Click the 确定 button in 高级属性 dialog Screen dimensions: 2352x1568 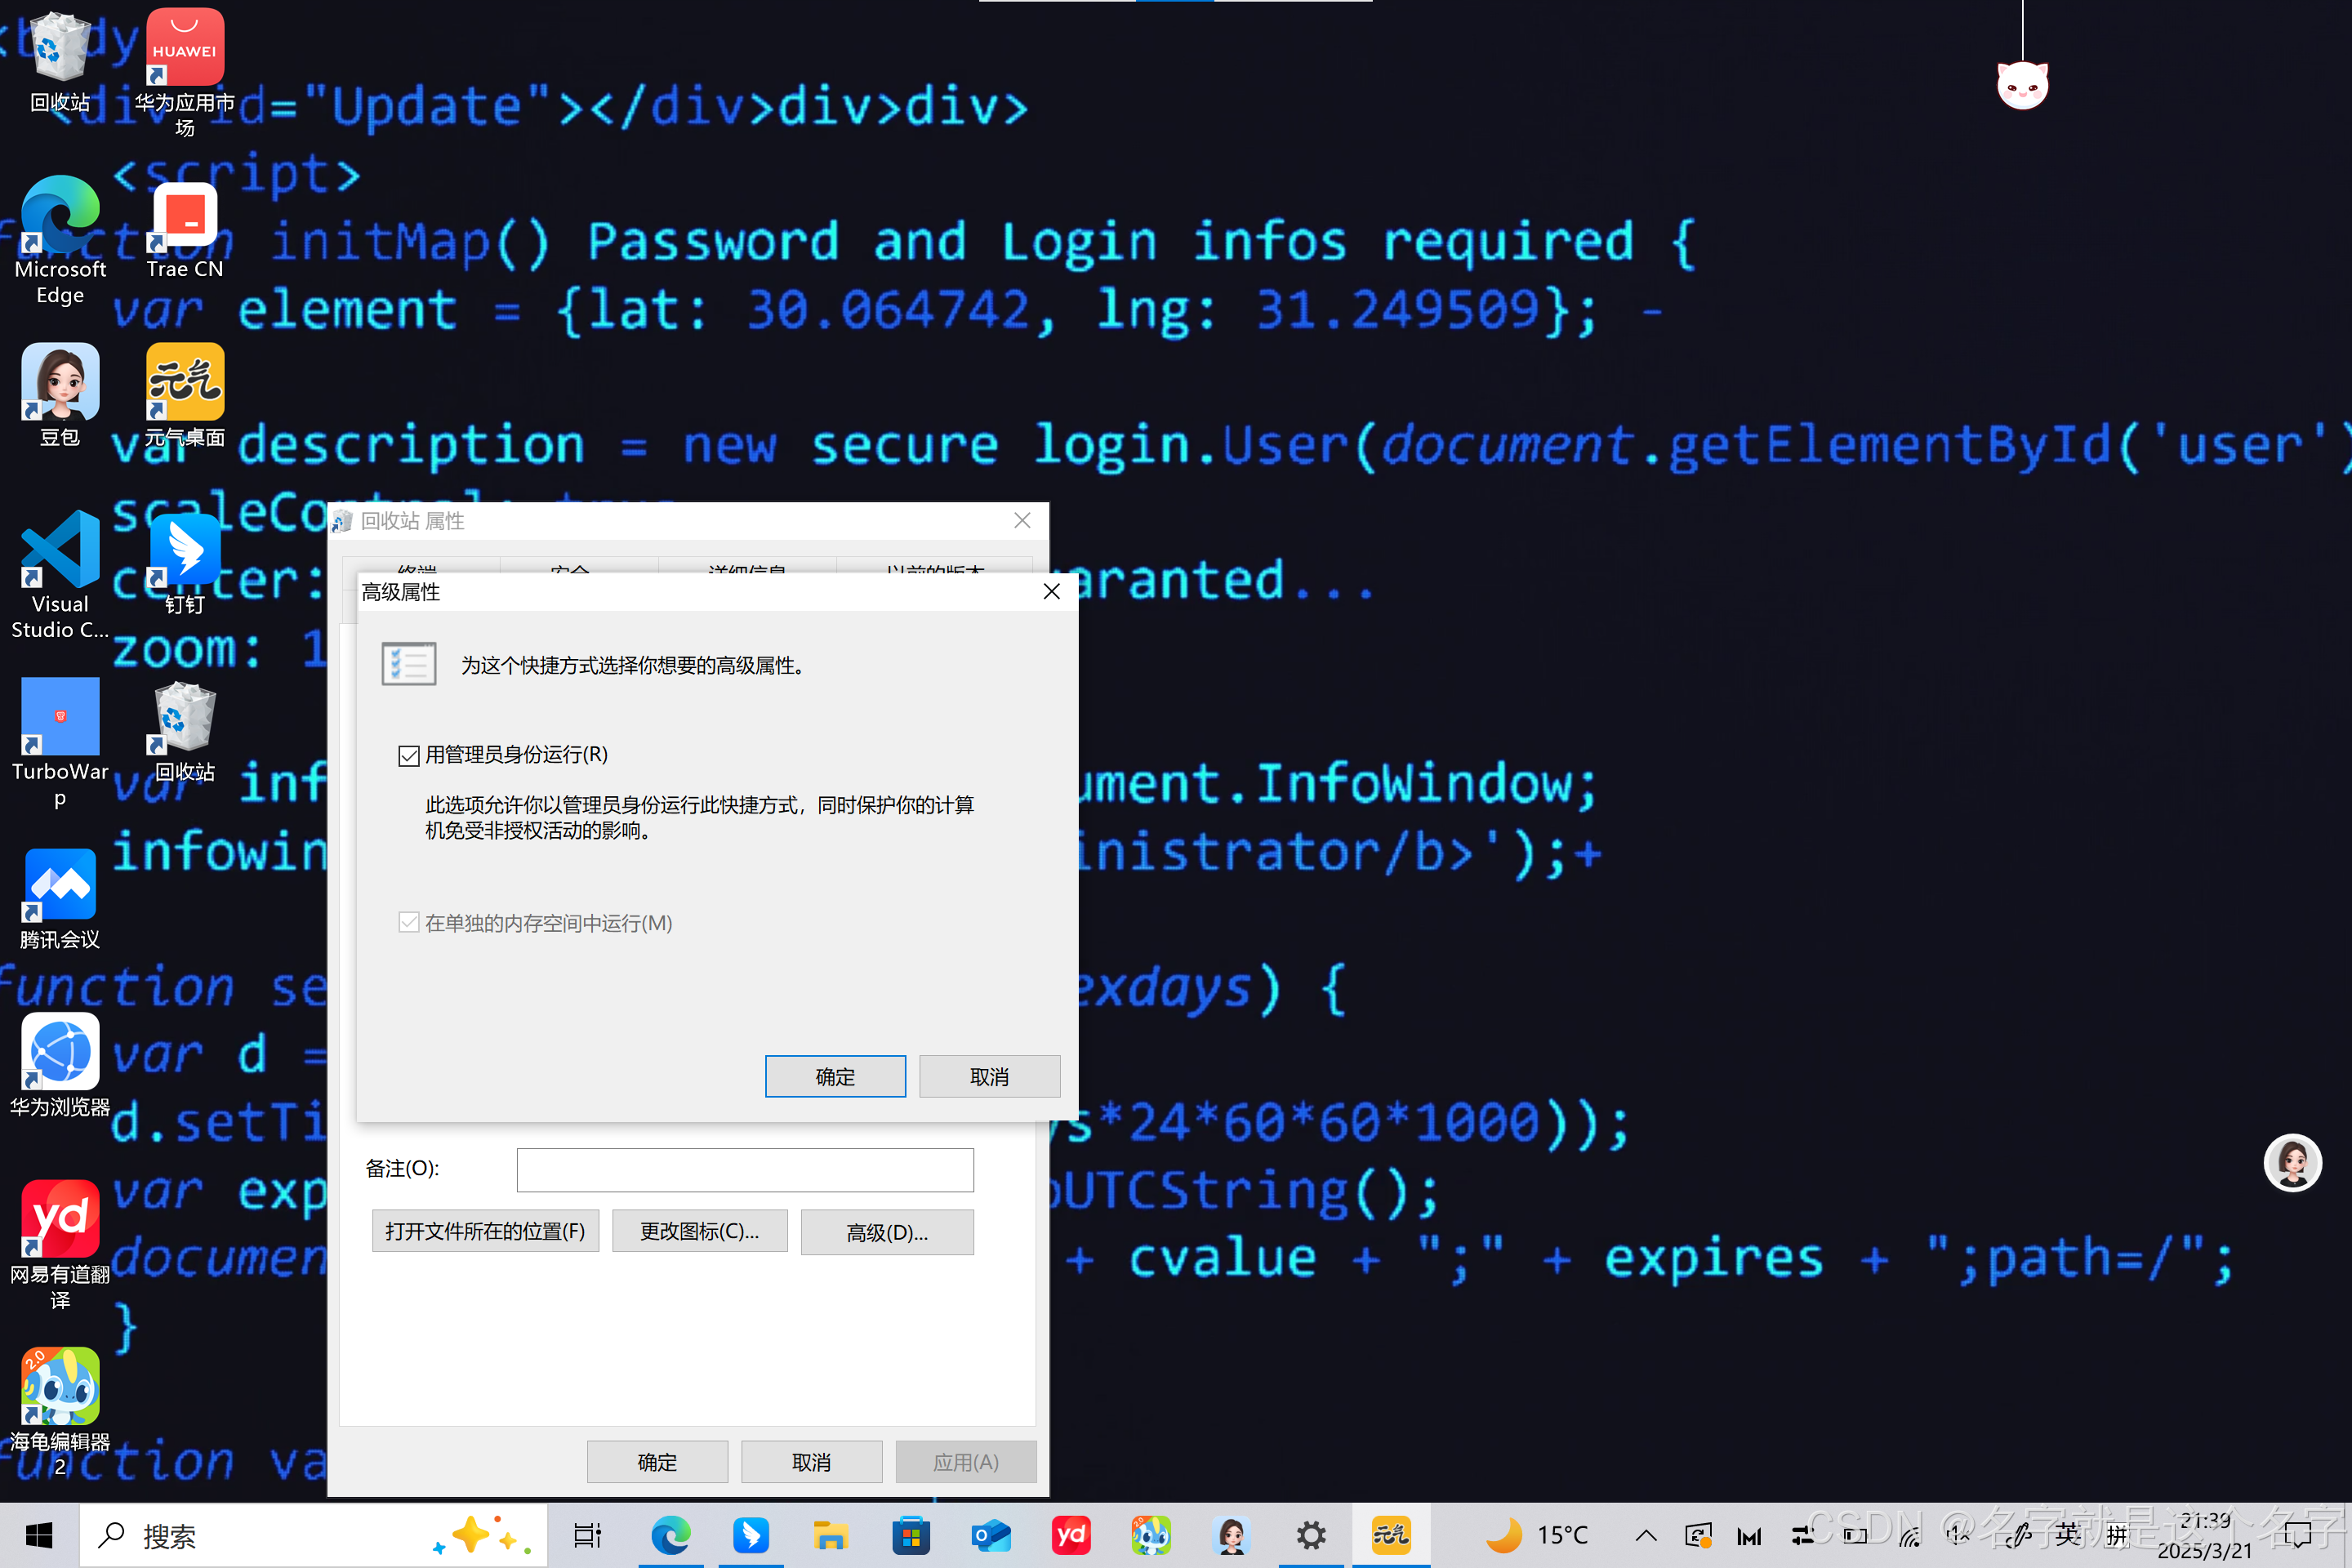coord(835,1076)
